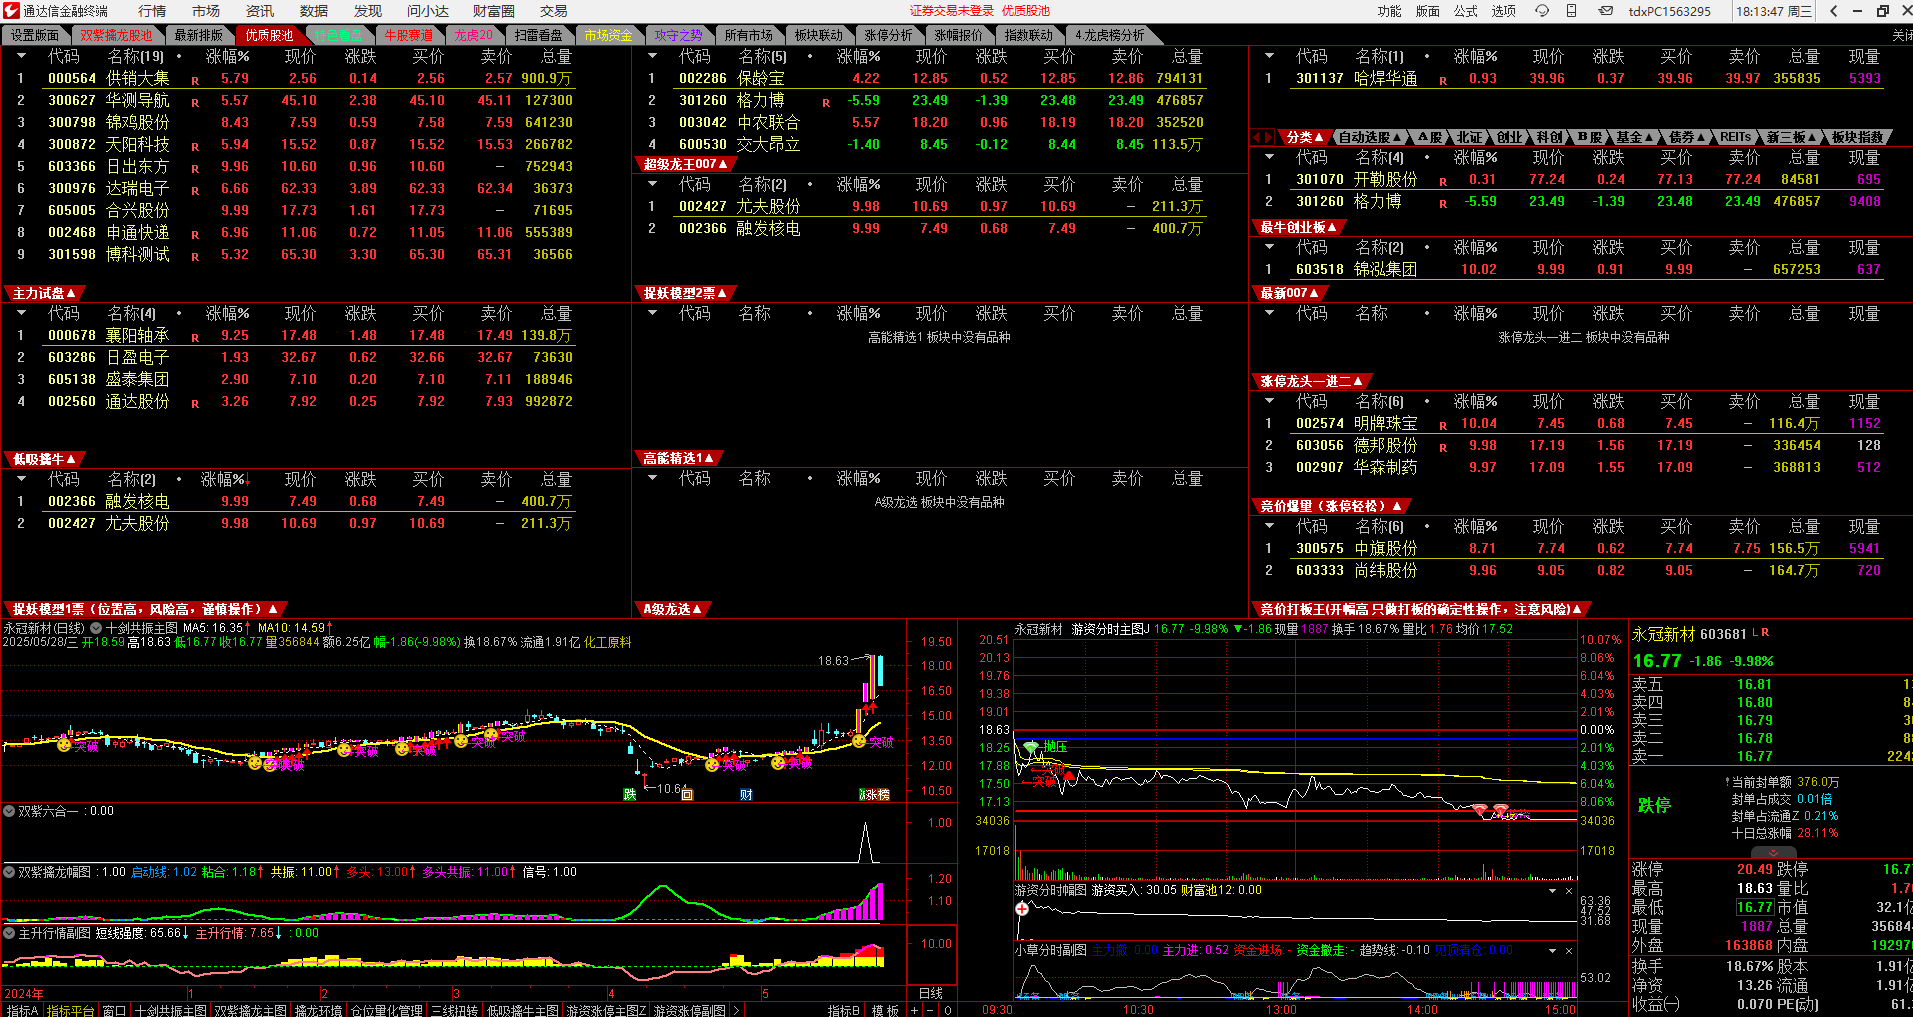Viewport: 1913px width, 1017px height.
Task: Toggle the 指标B indicator group
Action: pos(844,1010)
